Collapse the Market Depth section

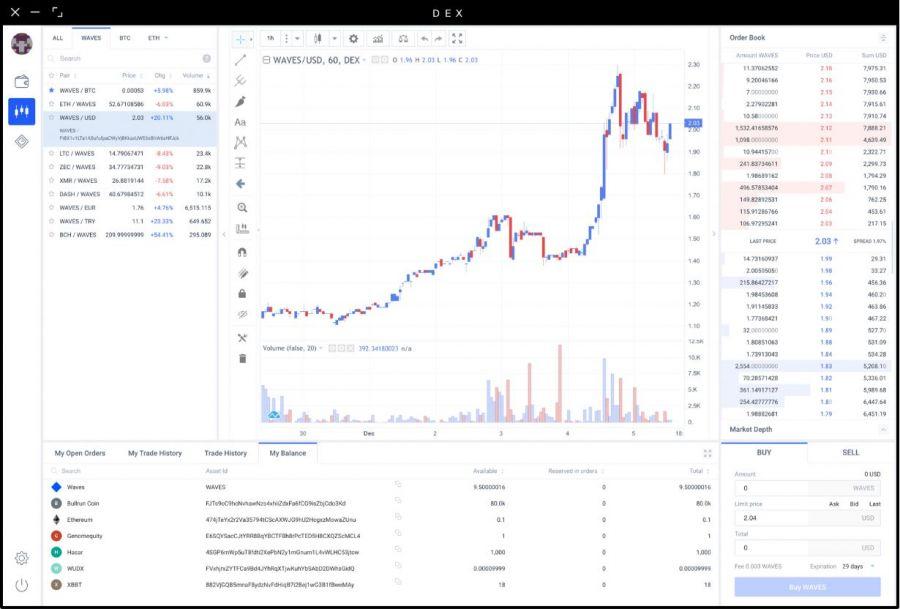[x=883, y=429]
